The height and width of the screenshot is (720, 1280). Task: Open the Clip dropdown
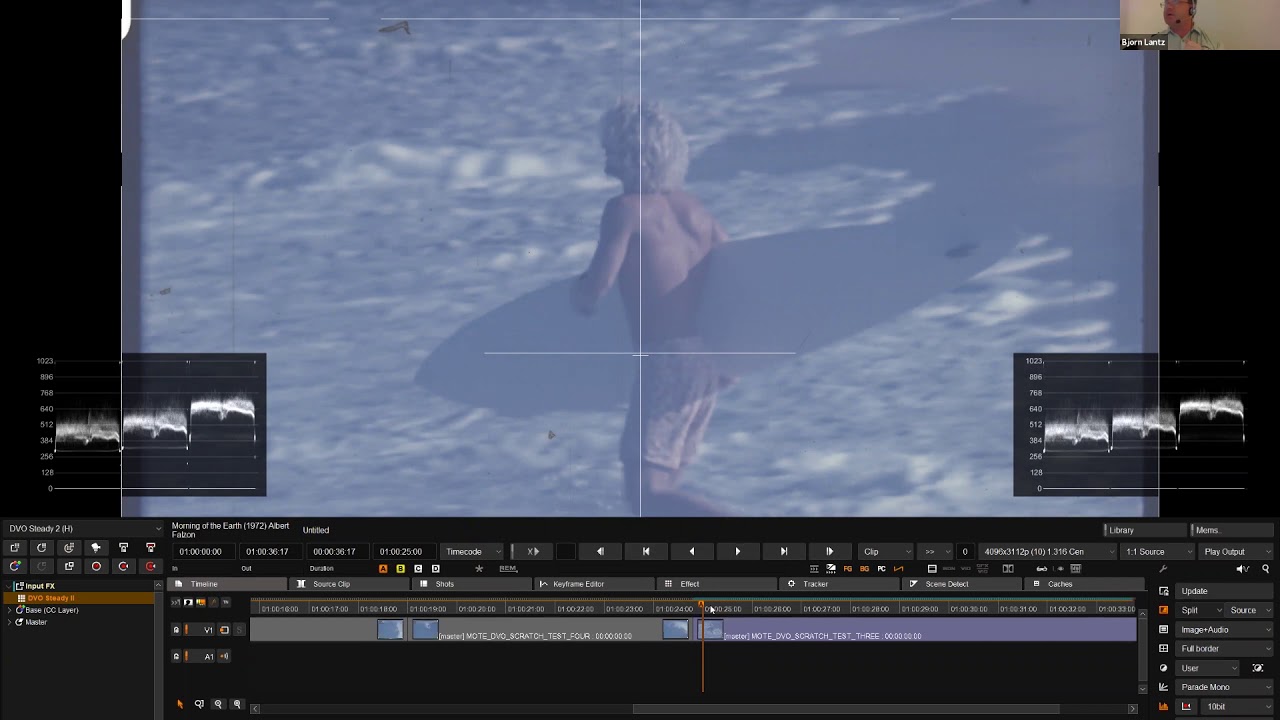coord(887,552)
